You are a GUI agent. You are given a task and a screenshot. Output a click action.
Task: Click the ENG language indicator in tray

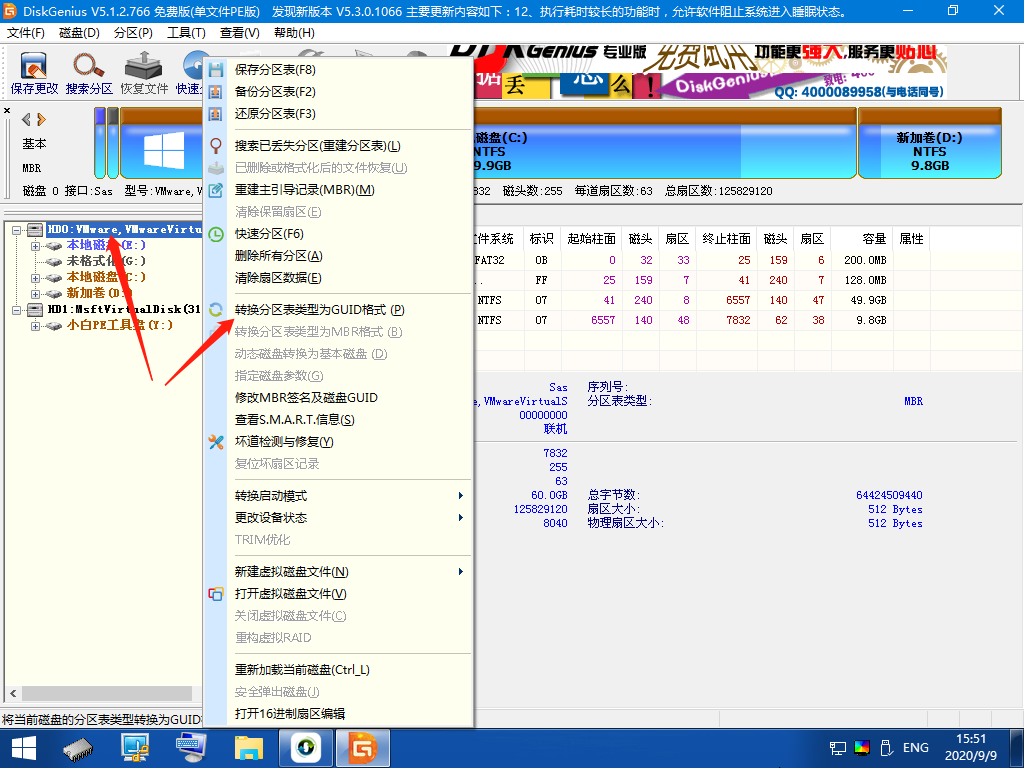[915, 747]
